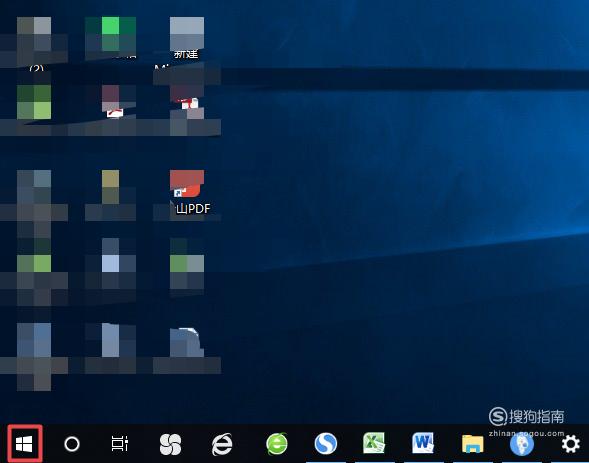The width and height of the screenshot is (589, 463).
Task: Select the 新建 desktop icon
Action: [187, 38]
